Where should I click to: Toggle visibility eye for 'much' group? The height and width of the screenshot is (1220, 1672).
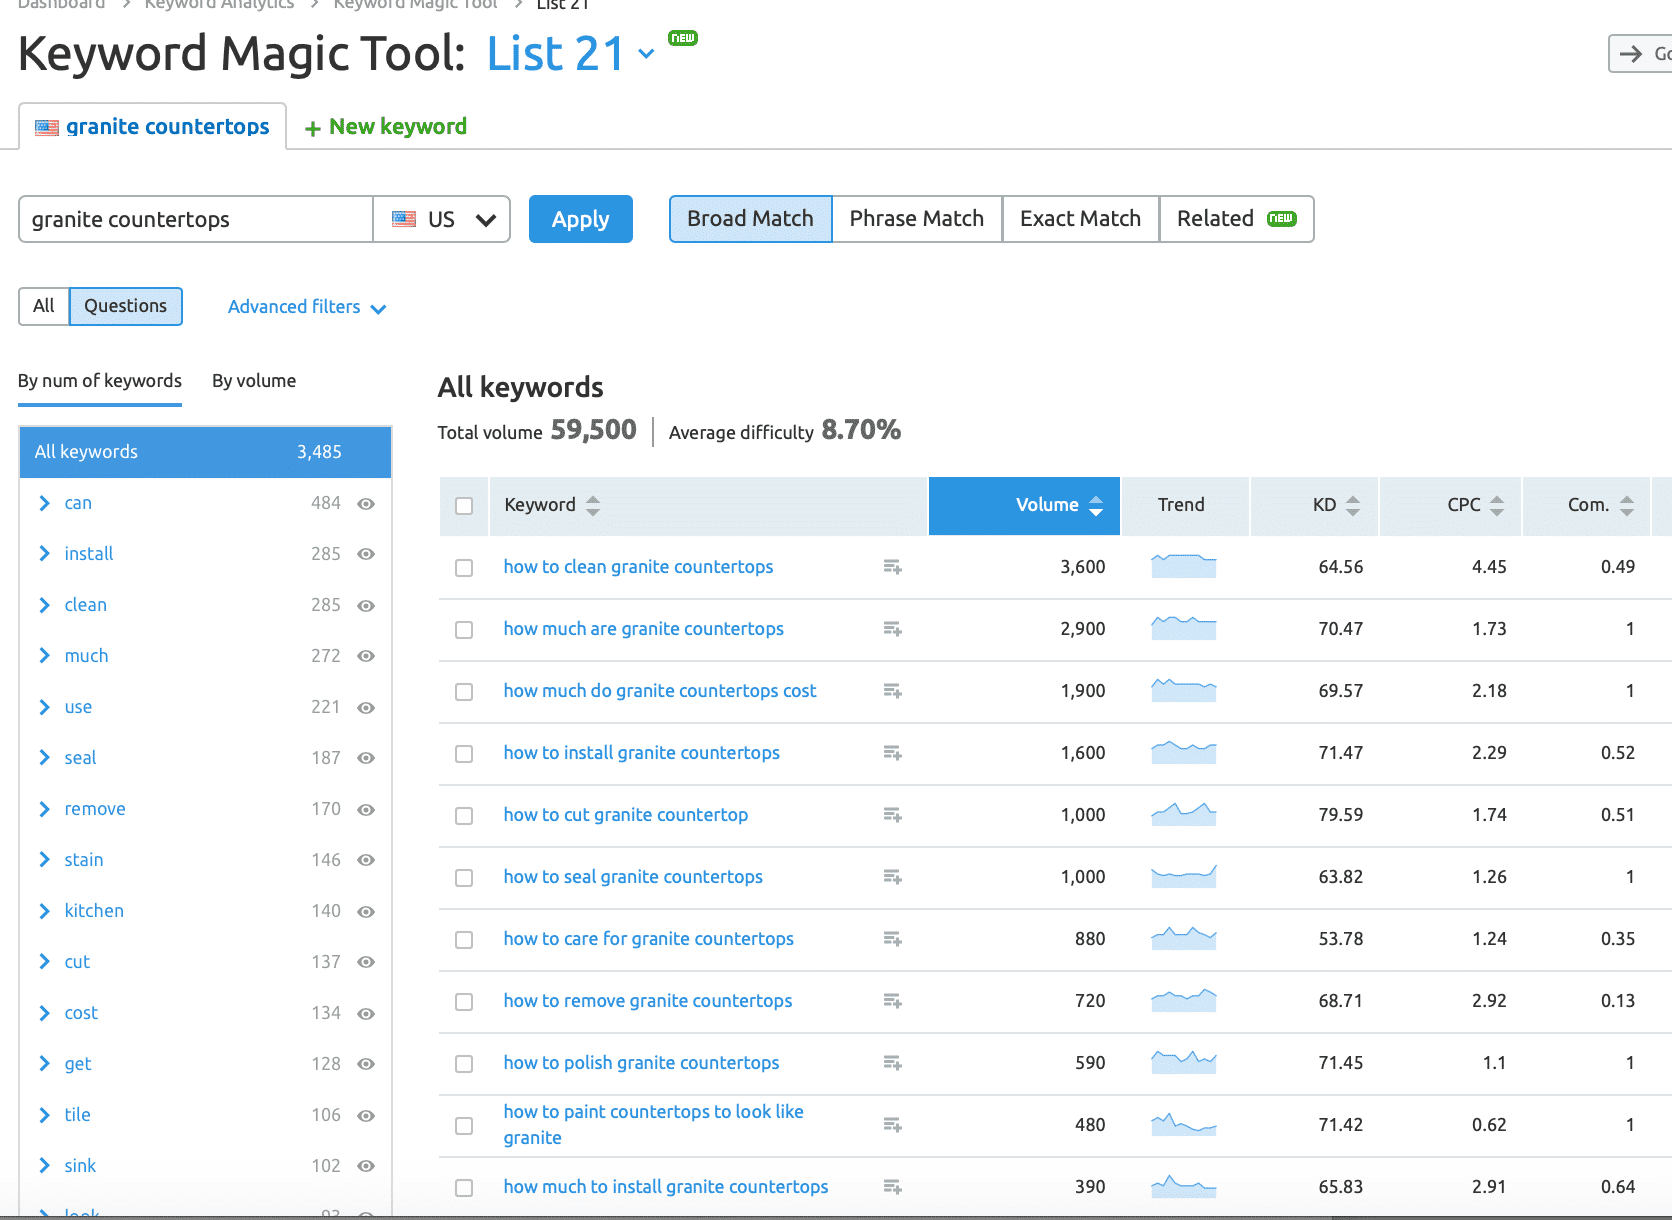point(366,656)
